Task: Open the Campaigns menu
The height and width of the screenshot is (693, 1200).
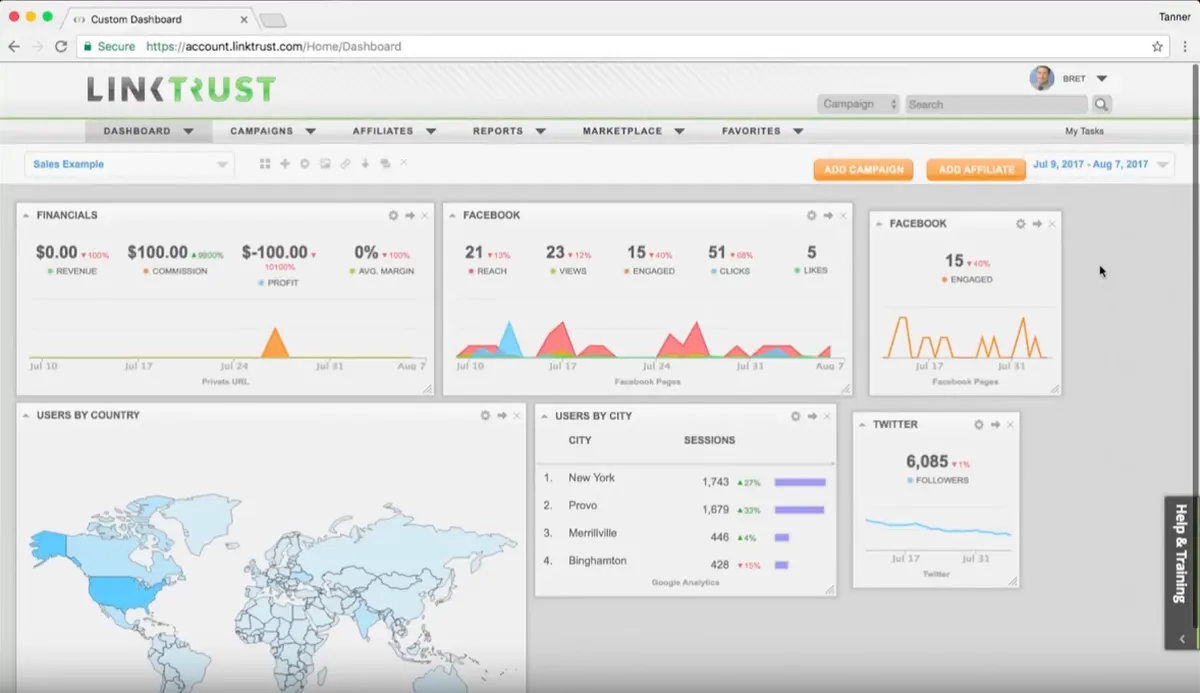Action: 273,131
